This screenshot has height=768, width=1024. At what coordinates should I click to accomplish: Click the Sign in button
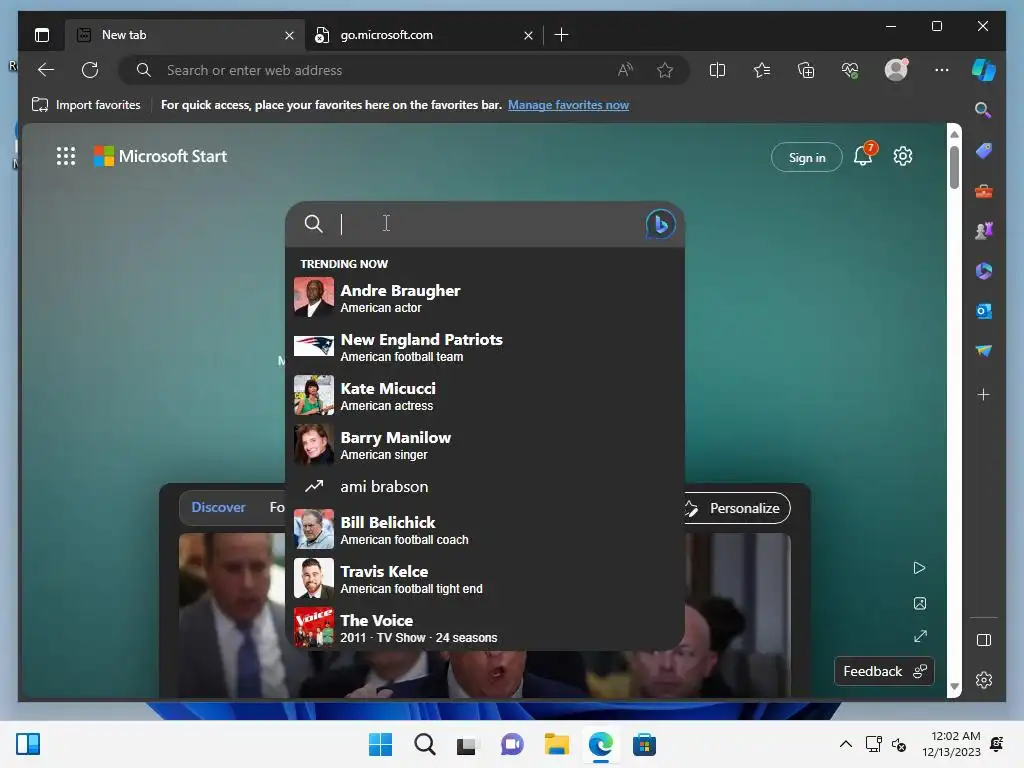coord(807,157)
